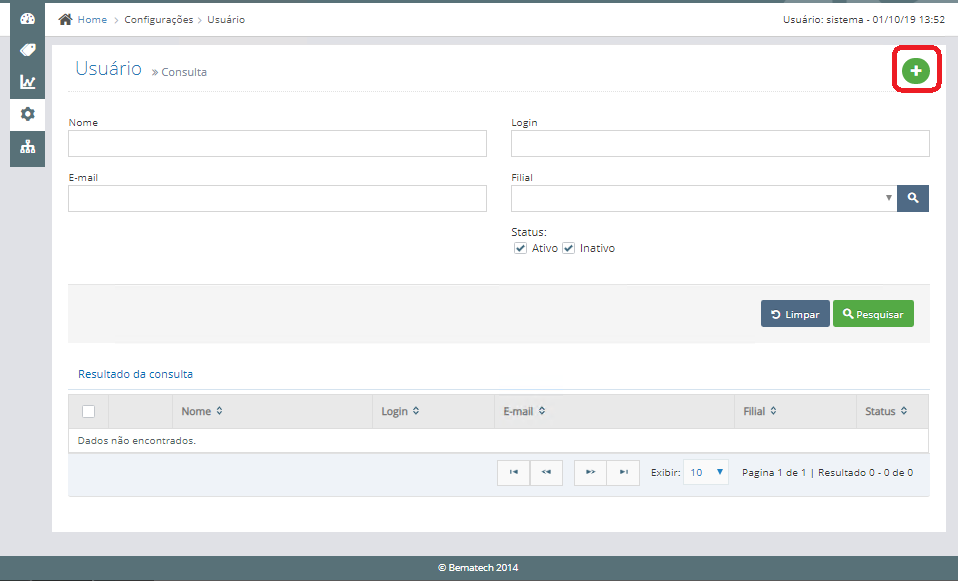Open the hierarchy sitemap sidebar icon

pyautogui.click(x=27, y=147)
